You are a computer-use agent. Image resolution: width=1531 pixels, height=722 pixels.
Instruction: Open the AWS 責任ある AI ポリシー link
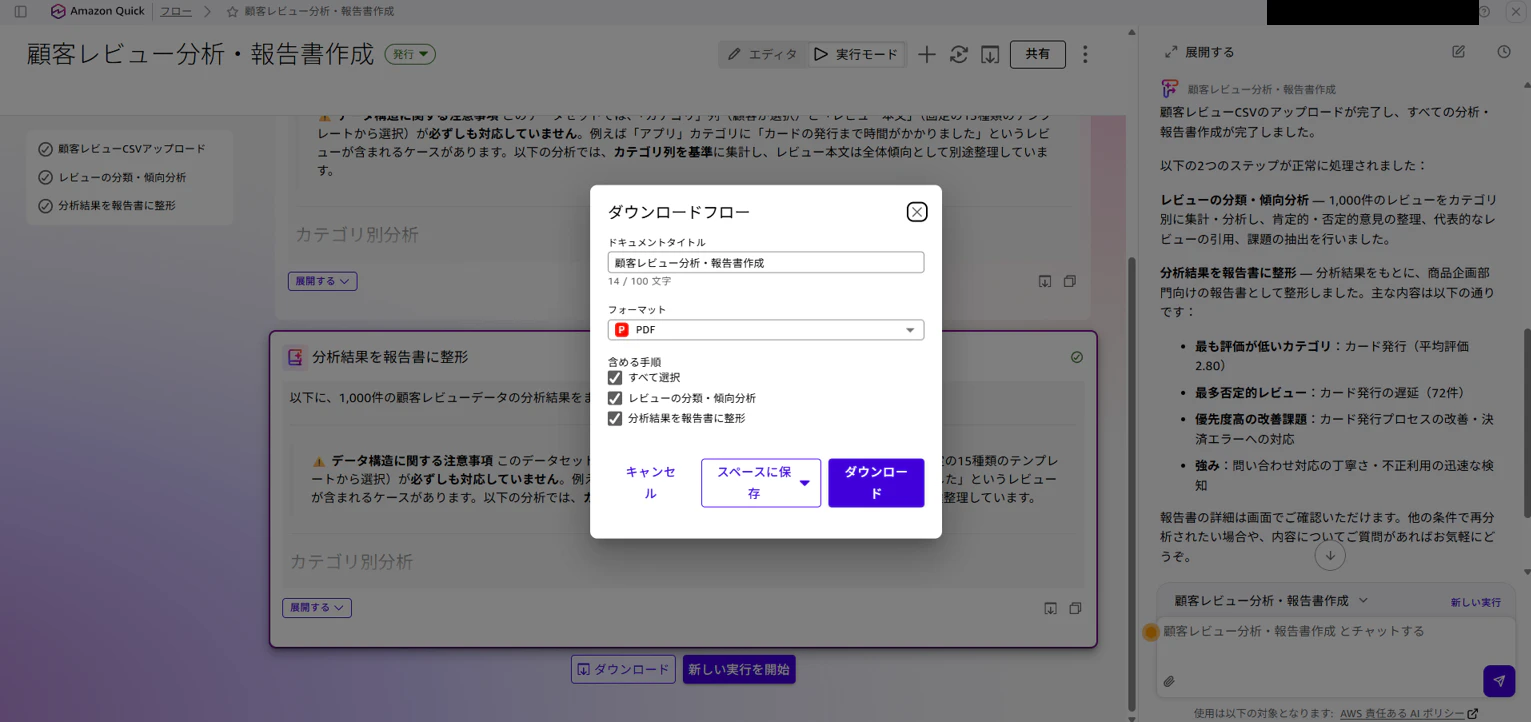click(1409, 713)
